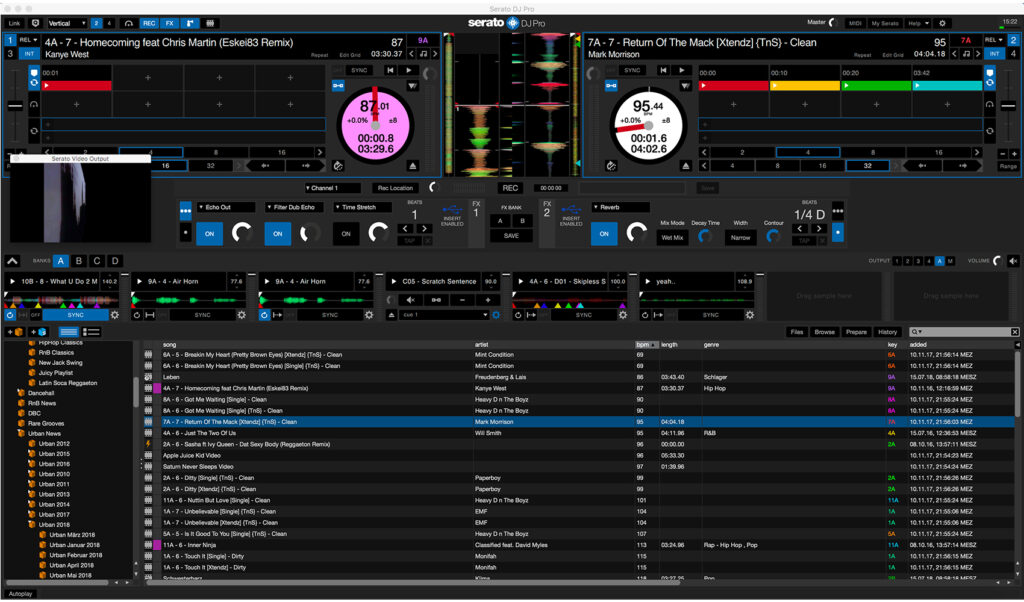
Task: Turn off Filter Dub Echo effect
Action: [278, 234]
